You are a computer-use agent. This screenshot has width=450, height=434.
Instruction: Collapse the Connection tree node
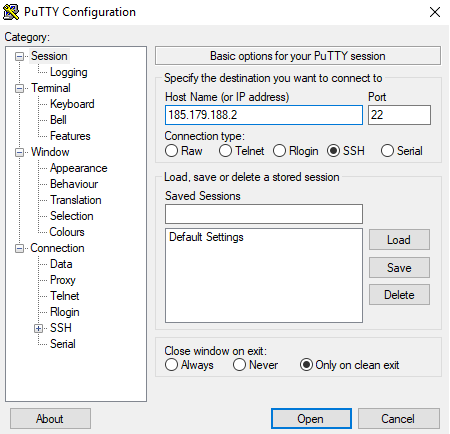tap(19, 248)
